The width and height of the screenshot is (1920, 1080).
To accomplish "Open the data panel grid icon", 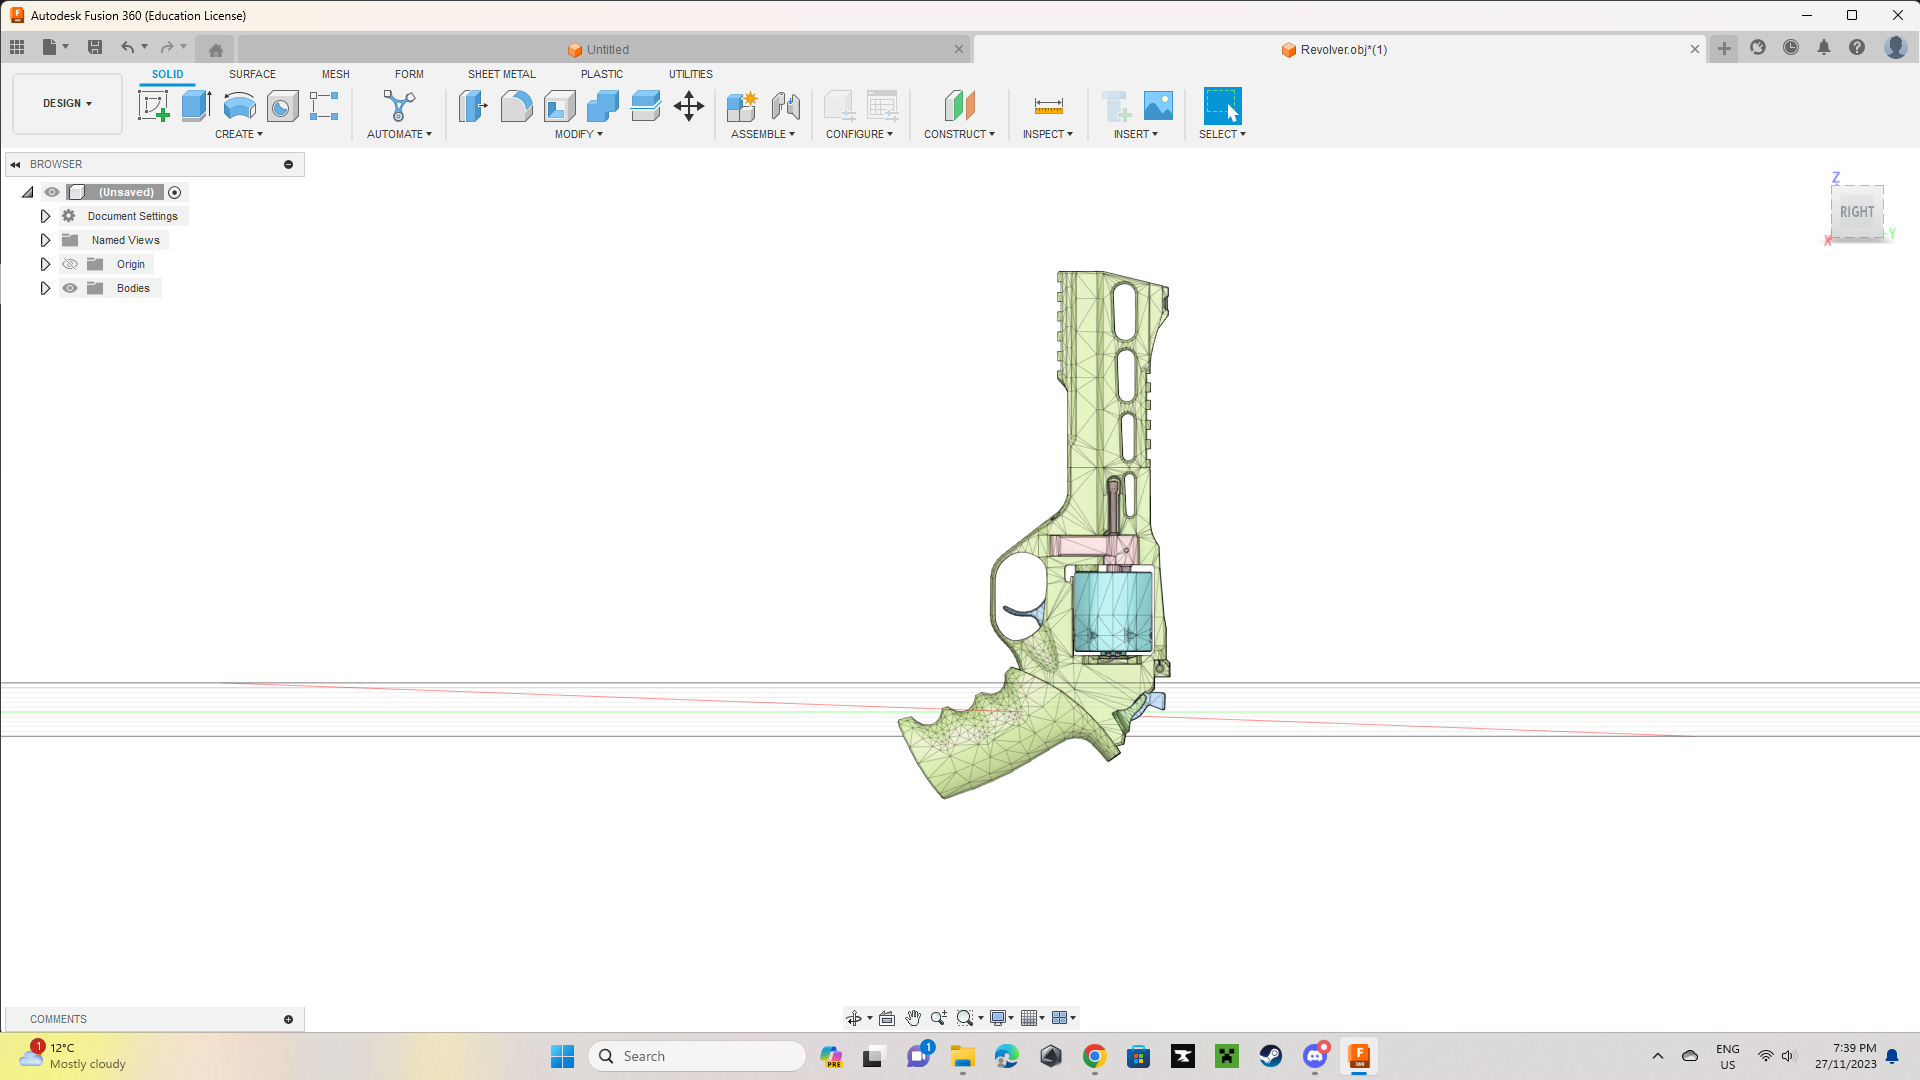I will click(17, 47).
